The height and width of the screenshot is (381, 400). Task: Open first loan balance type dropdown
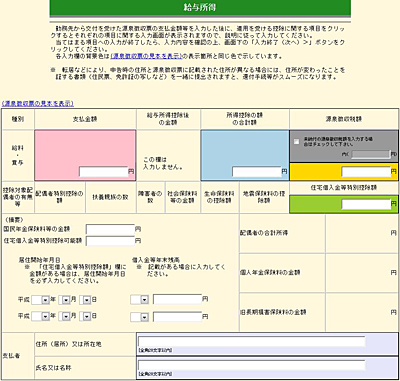click(139, 300)
